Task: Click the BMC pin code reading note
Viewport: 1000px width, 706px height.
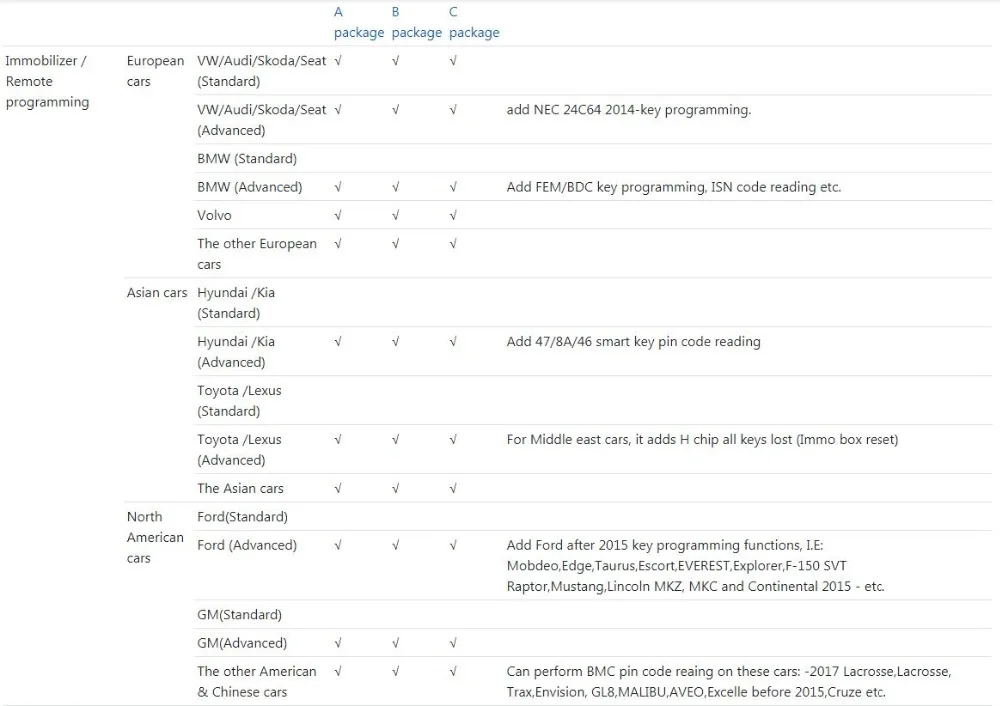Action: click(729, 682)
